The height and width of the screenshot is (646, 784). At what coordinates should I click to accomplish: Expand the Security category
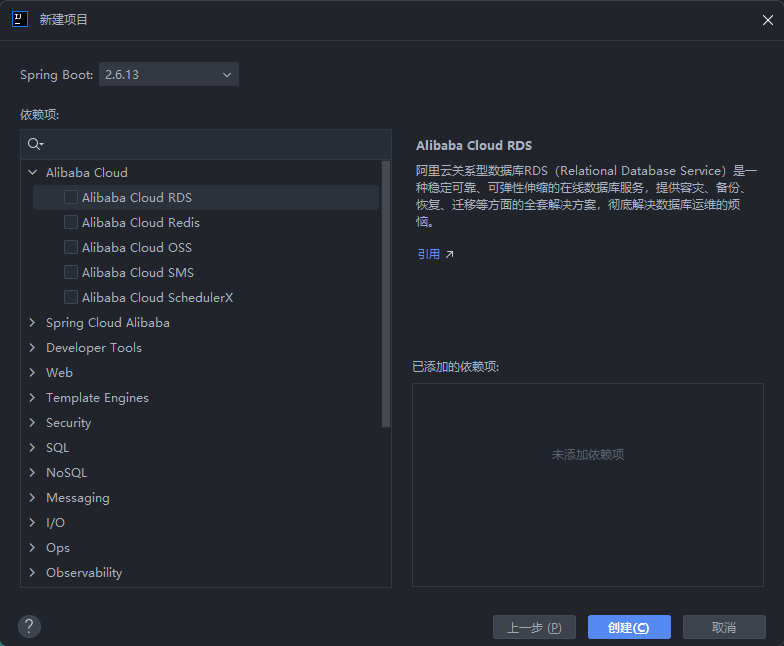[x=32, y=422]
